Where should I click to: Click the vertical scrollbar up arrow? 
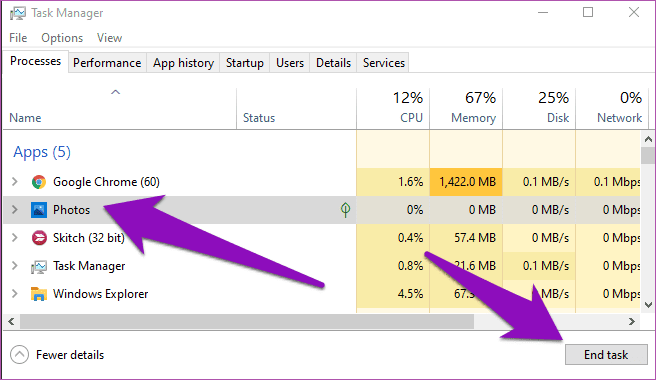pyautogui.click(x=648, y=139)
